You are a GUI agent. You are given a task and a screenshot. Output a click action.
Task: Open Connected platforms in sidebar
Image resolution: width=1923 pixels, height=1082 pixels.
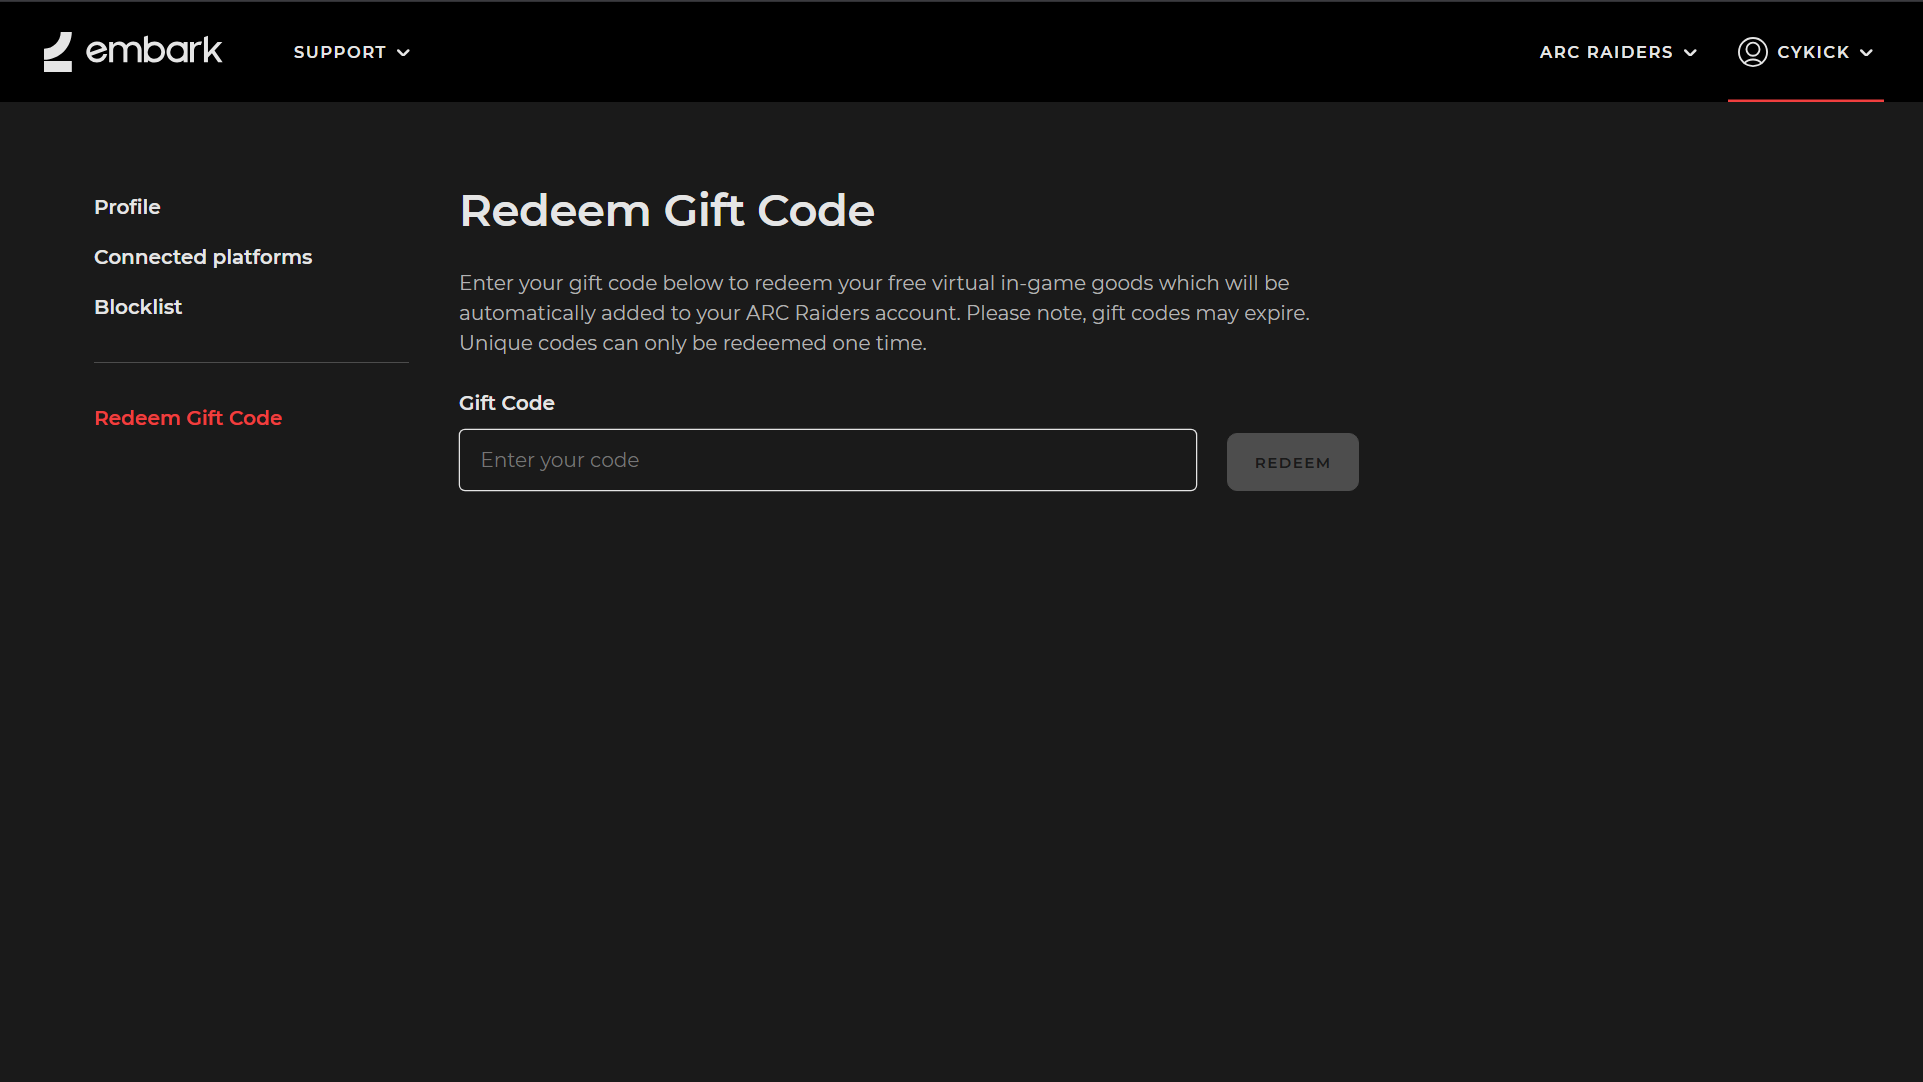203,257
